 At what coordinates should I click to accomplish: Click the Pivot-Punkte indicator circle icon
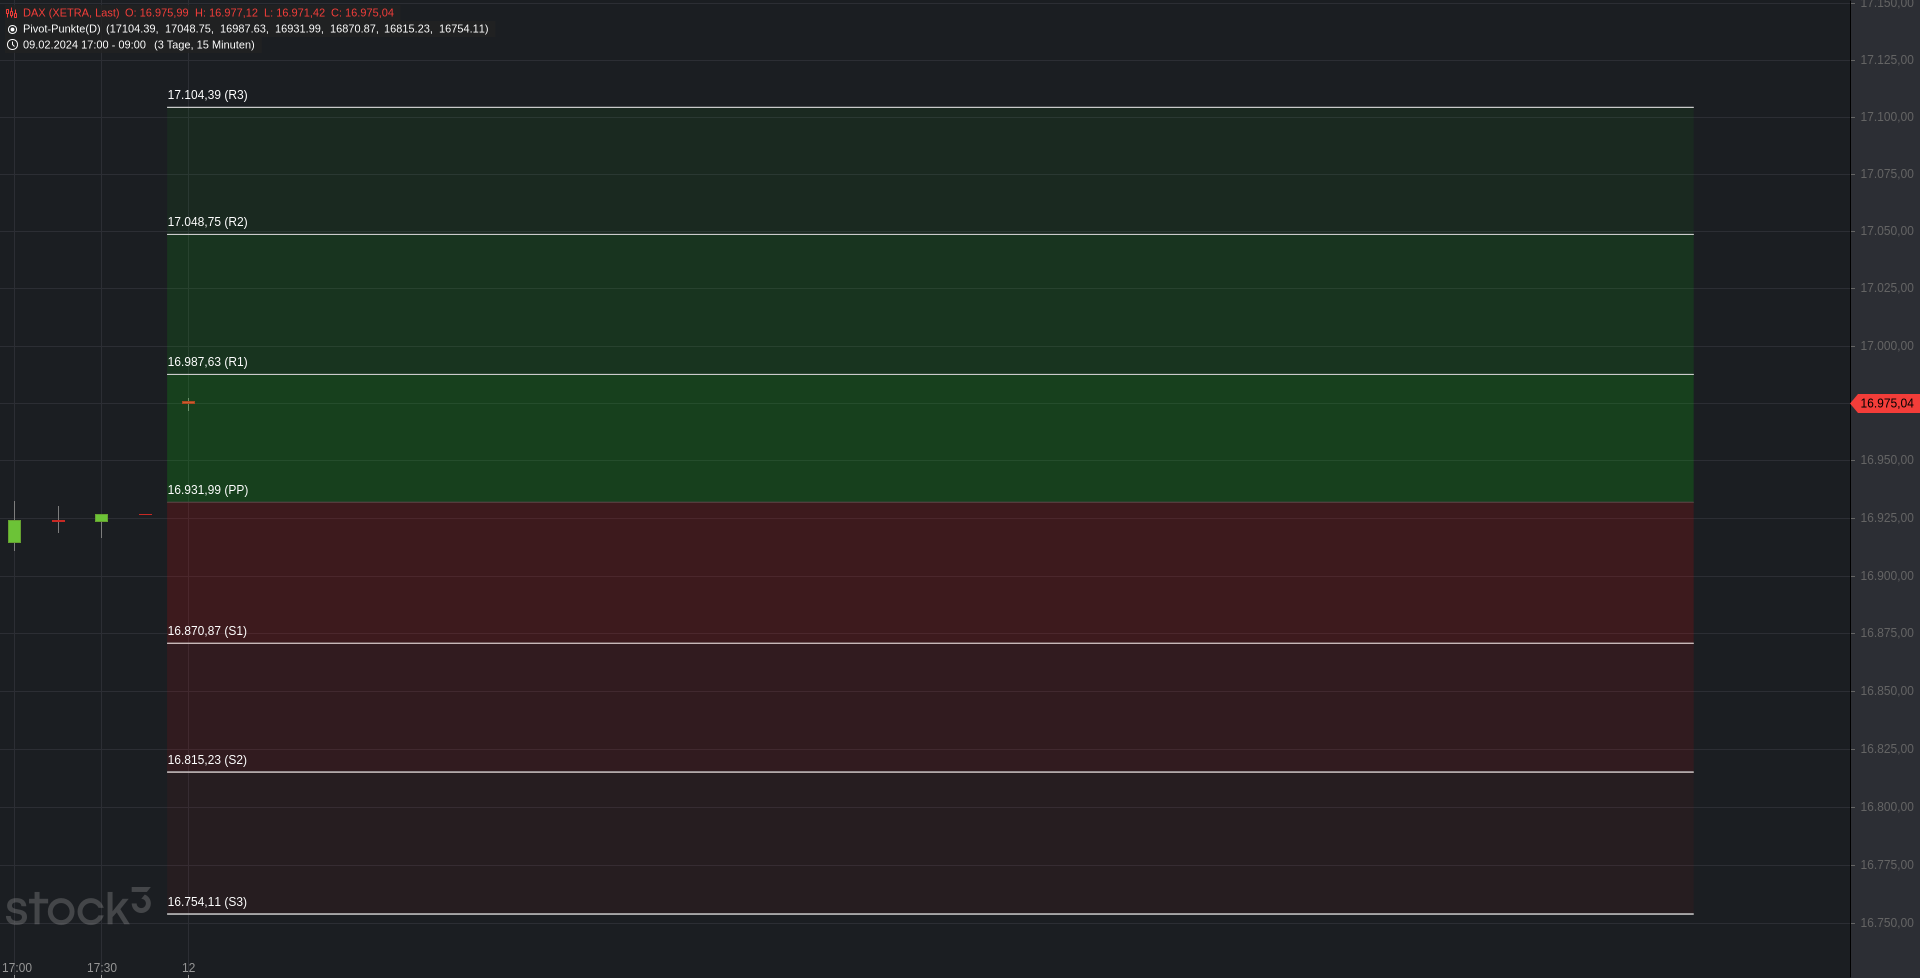coord(12,29)
